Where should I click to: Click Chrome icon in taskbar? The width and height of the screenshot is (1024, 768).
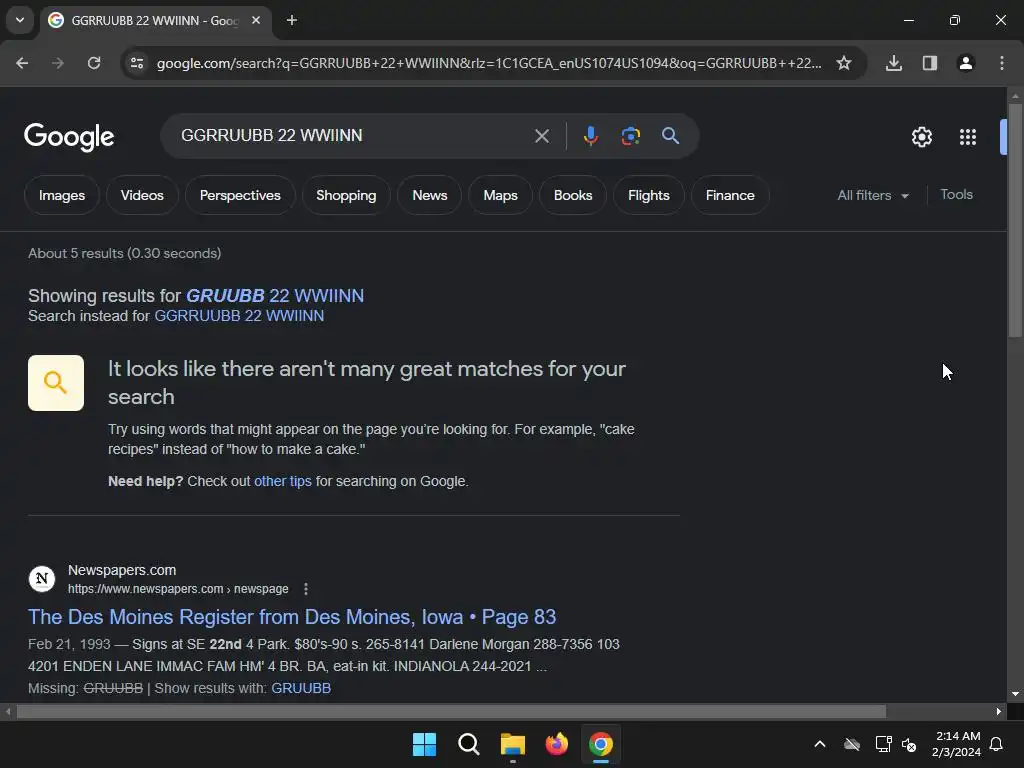tap(601, 744)
